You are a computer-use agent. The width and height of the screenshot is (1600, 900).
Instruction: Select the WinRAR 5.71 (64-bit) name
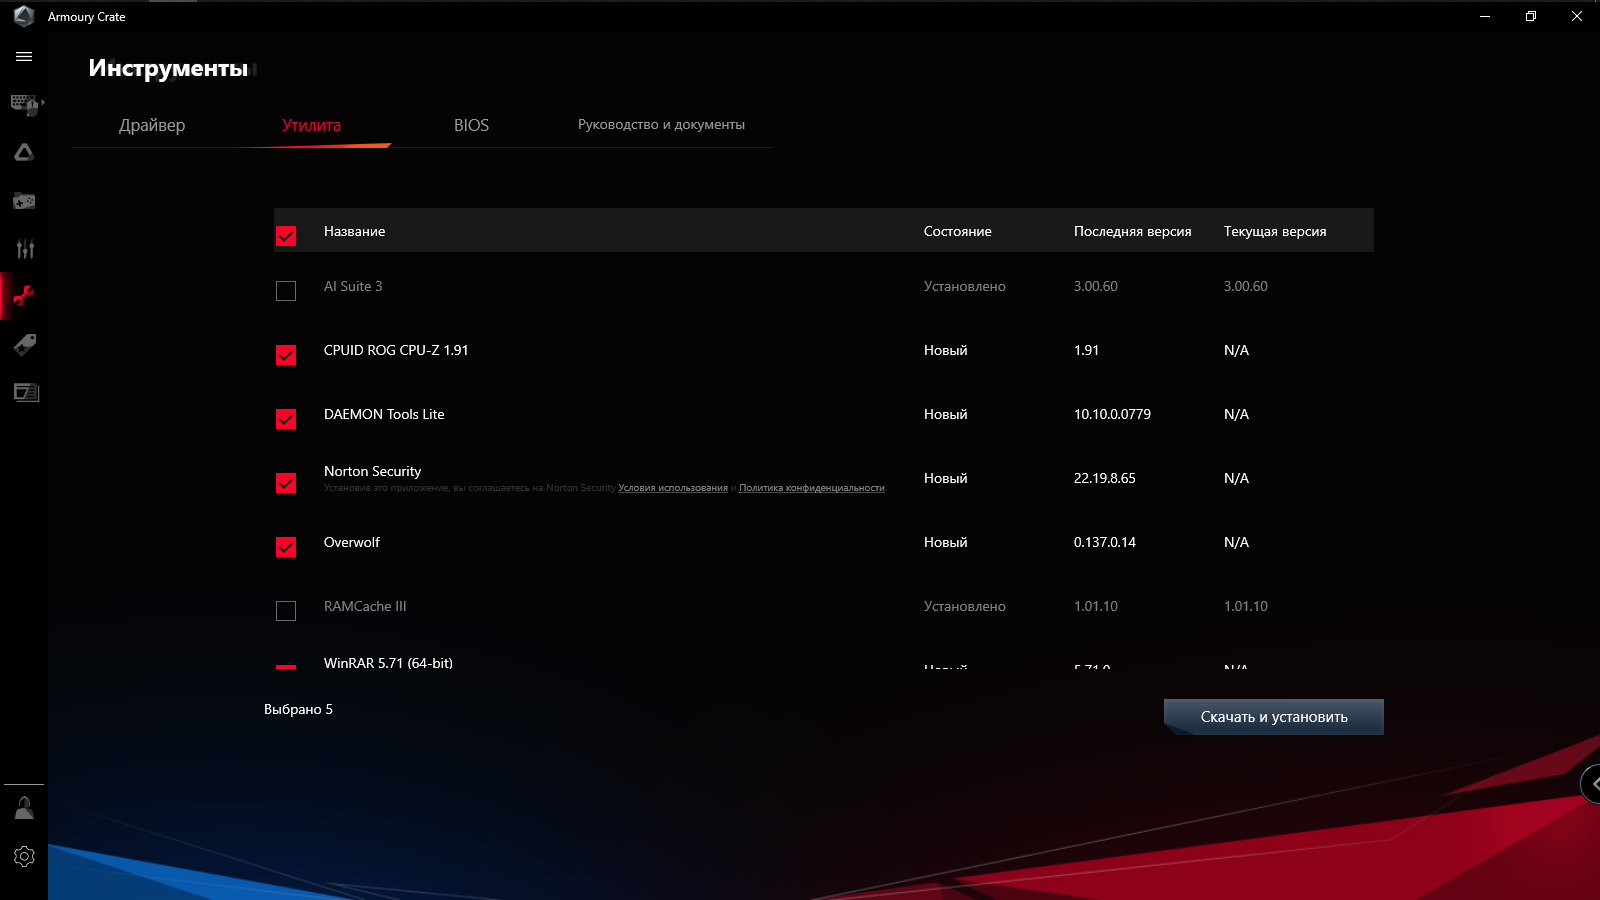point(388,663)
